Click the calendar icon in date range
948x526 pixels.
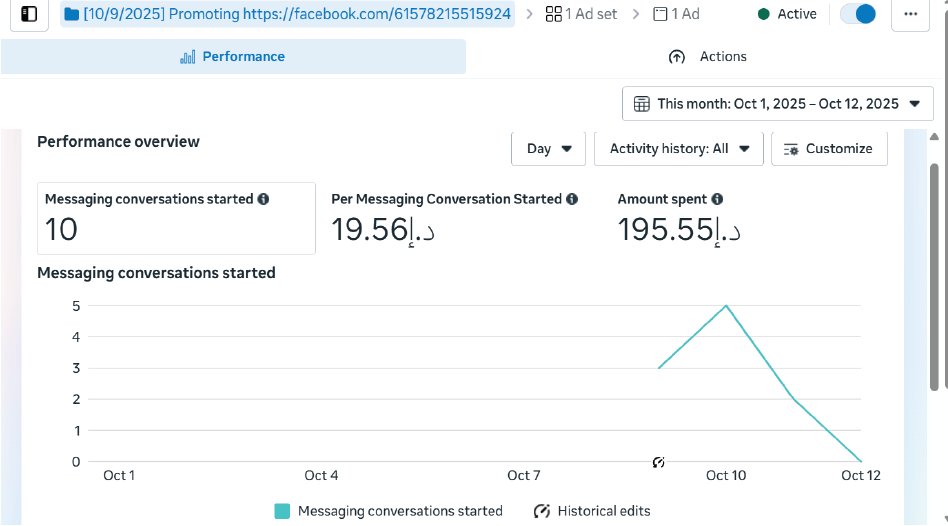[642, 104]
